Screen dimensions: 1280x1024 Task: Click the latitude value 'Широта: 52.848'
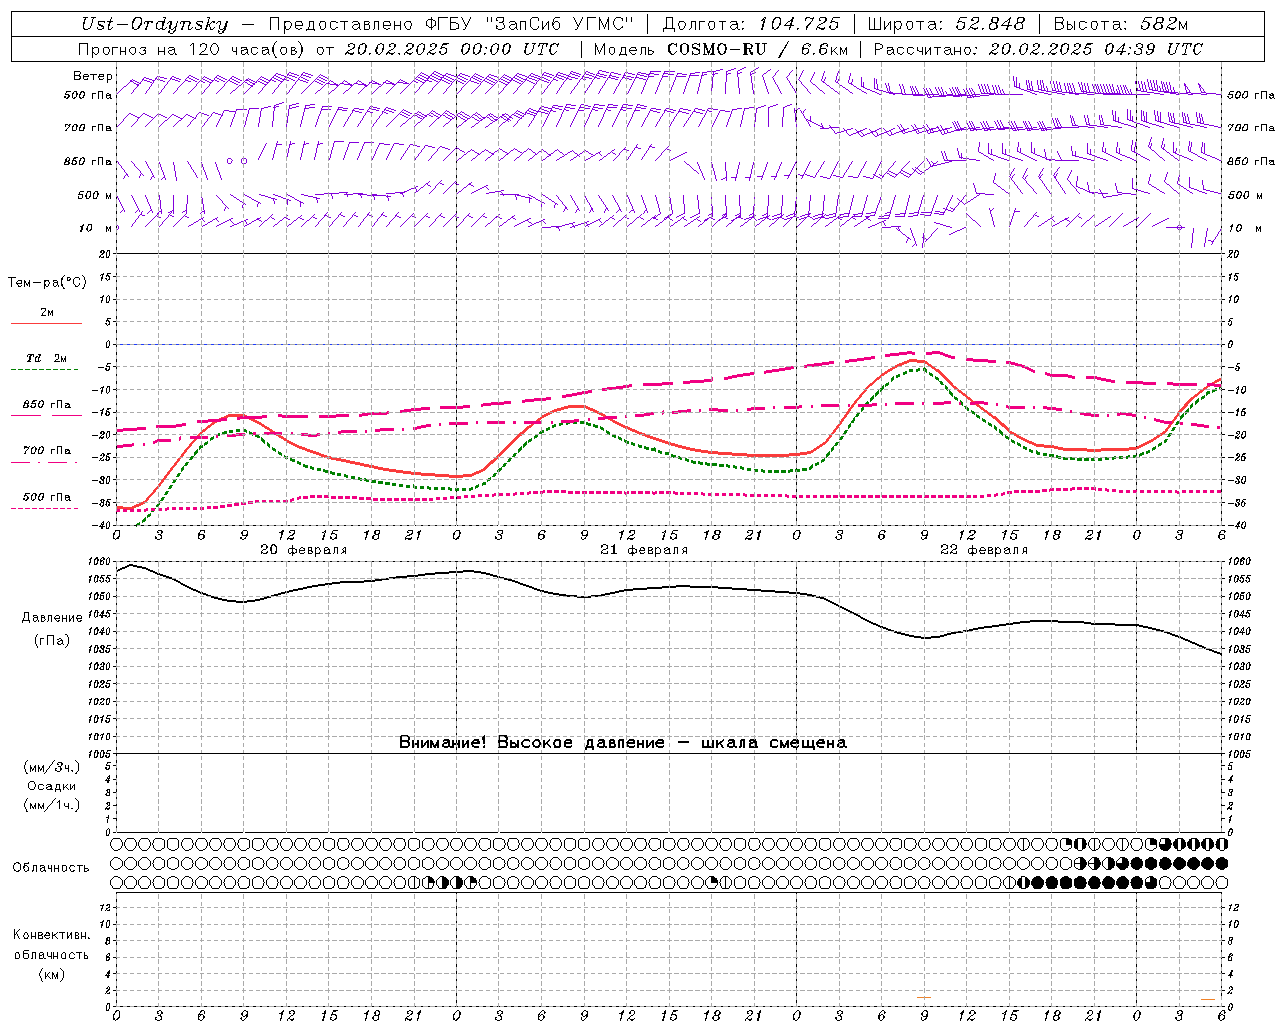point(946,24)
